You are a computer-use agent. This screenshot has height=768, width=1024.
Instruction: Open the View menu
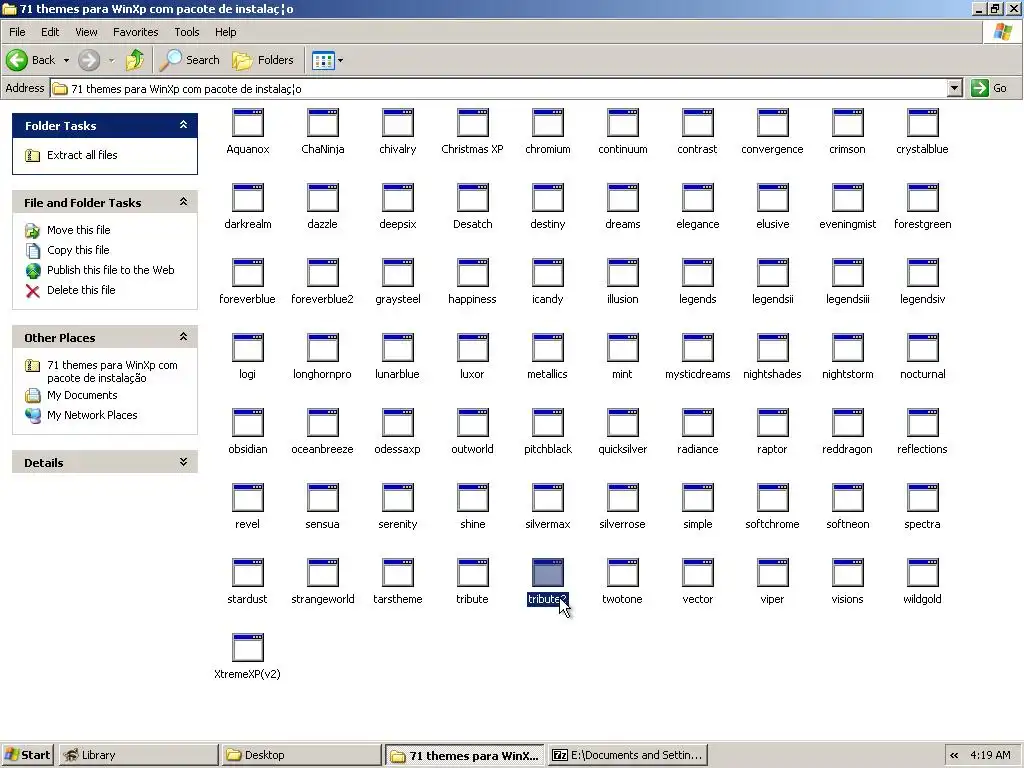point(86,32)
